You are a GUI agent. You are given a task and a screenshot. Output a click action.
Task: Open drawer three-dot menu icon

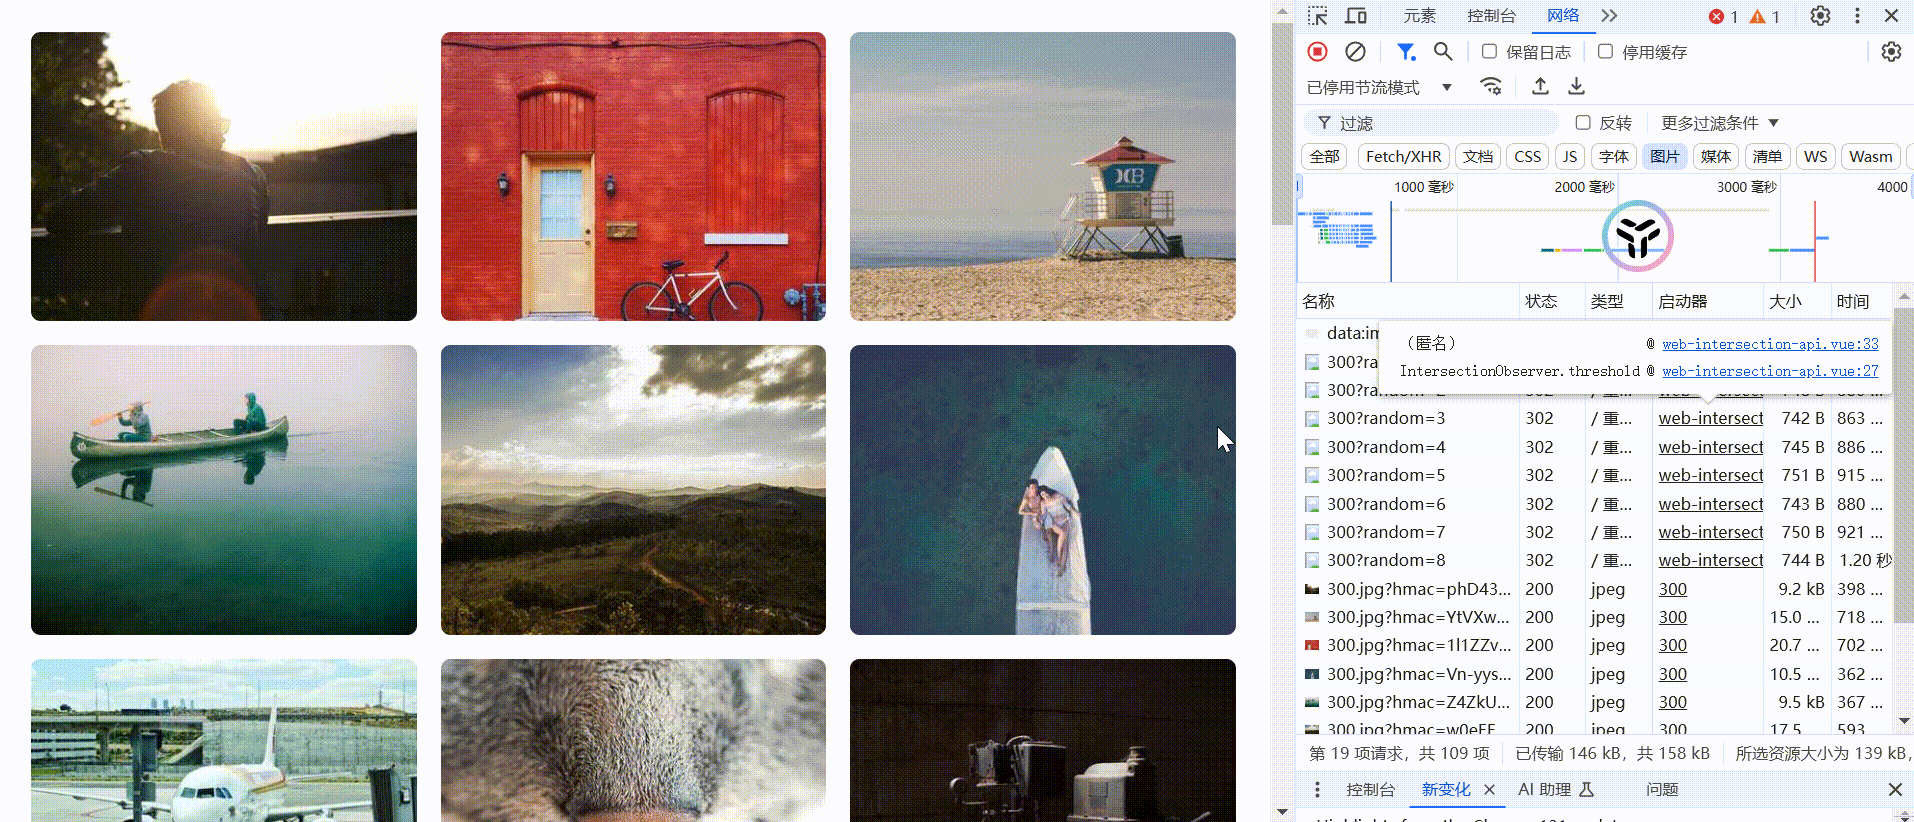click(1317, 789)
